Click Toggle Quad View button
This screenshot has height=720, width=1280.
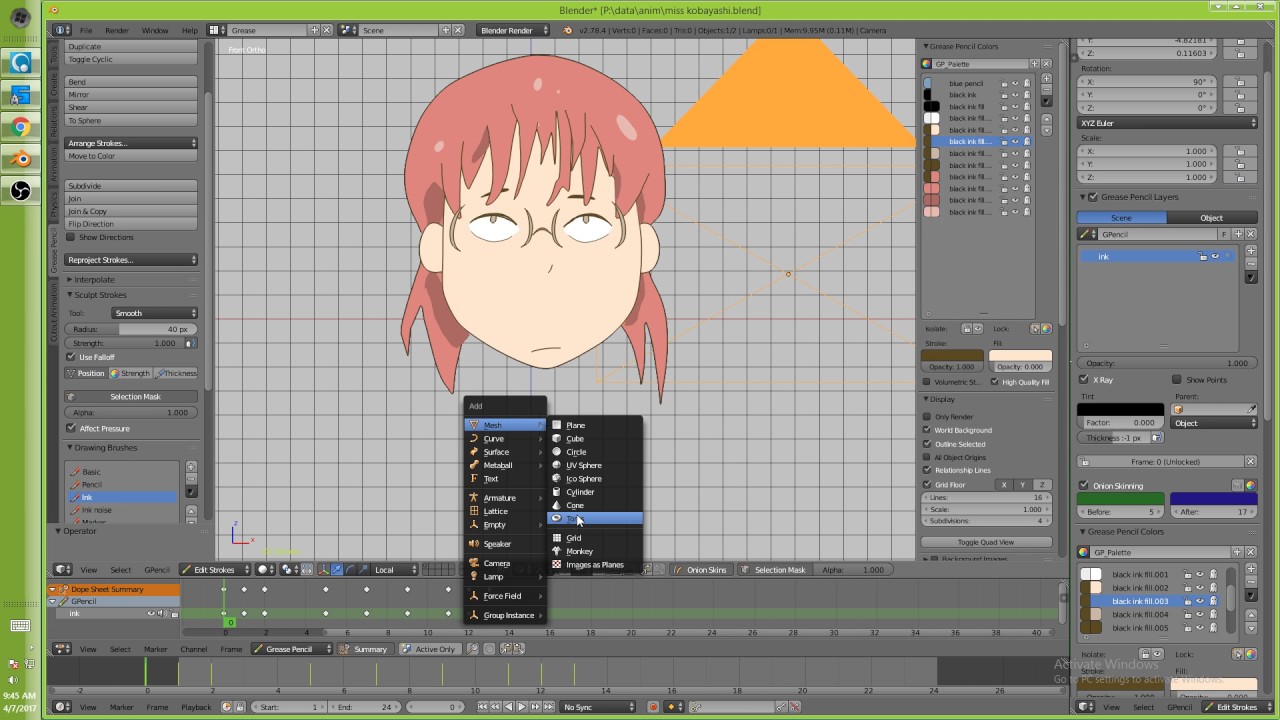[x=986, y=542]
